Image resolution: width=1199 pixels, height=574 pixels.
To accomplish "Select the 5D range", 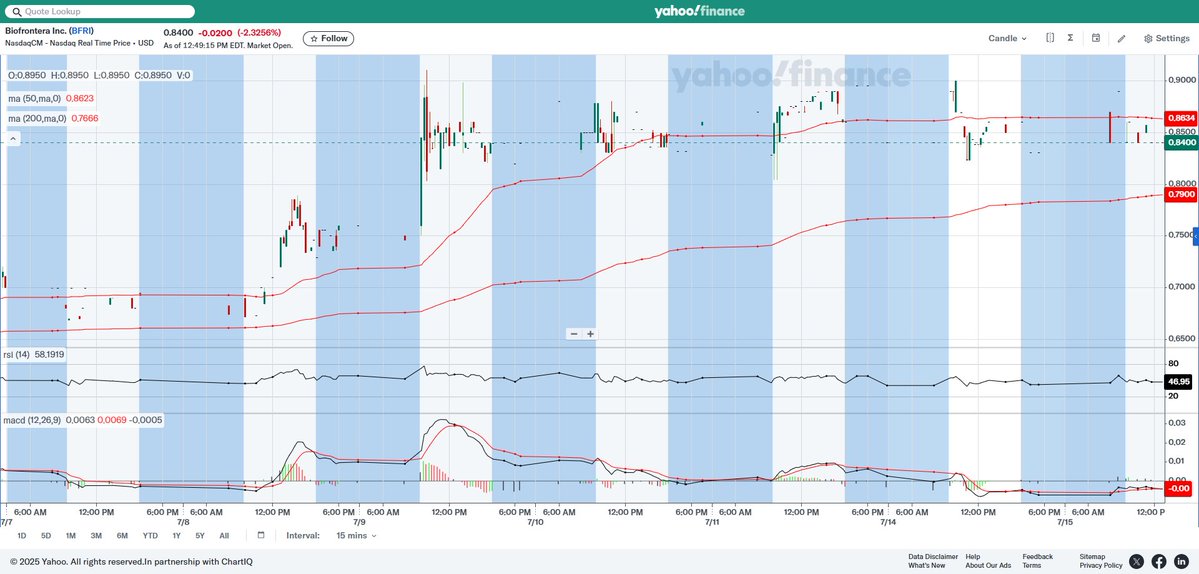I will coord(46,536).
